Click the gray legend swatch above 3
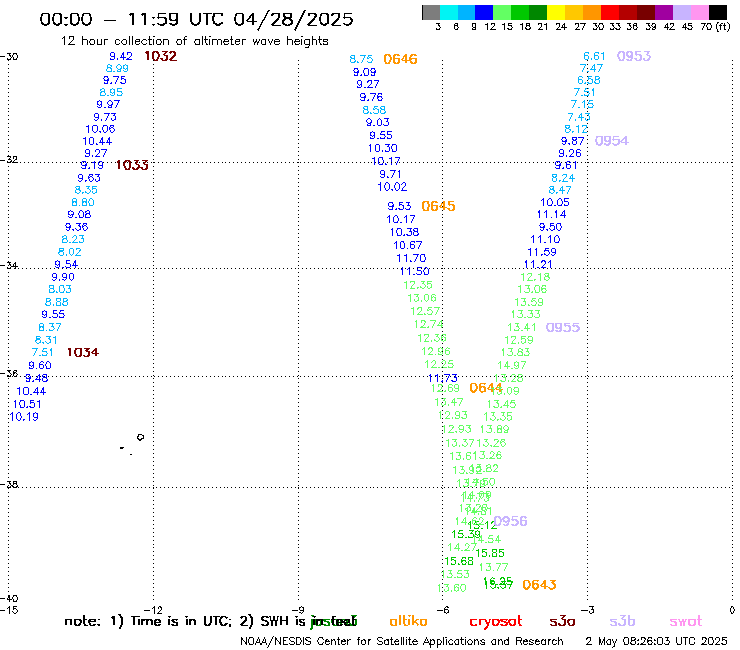The width and height of the screenshot is (740, 650). pos(431,12)
